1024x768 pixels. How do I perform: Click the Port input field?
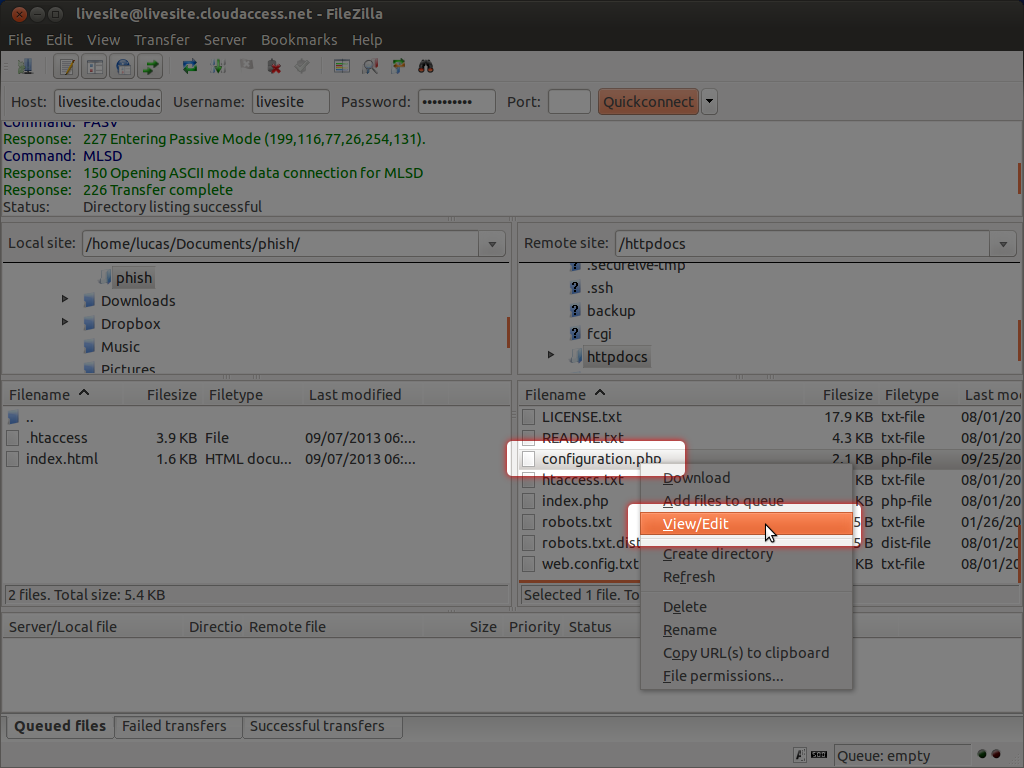coord(569,102)
